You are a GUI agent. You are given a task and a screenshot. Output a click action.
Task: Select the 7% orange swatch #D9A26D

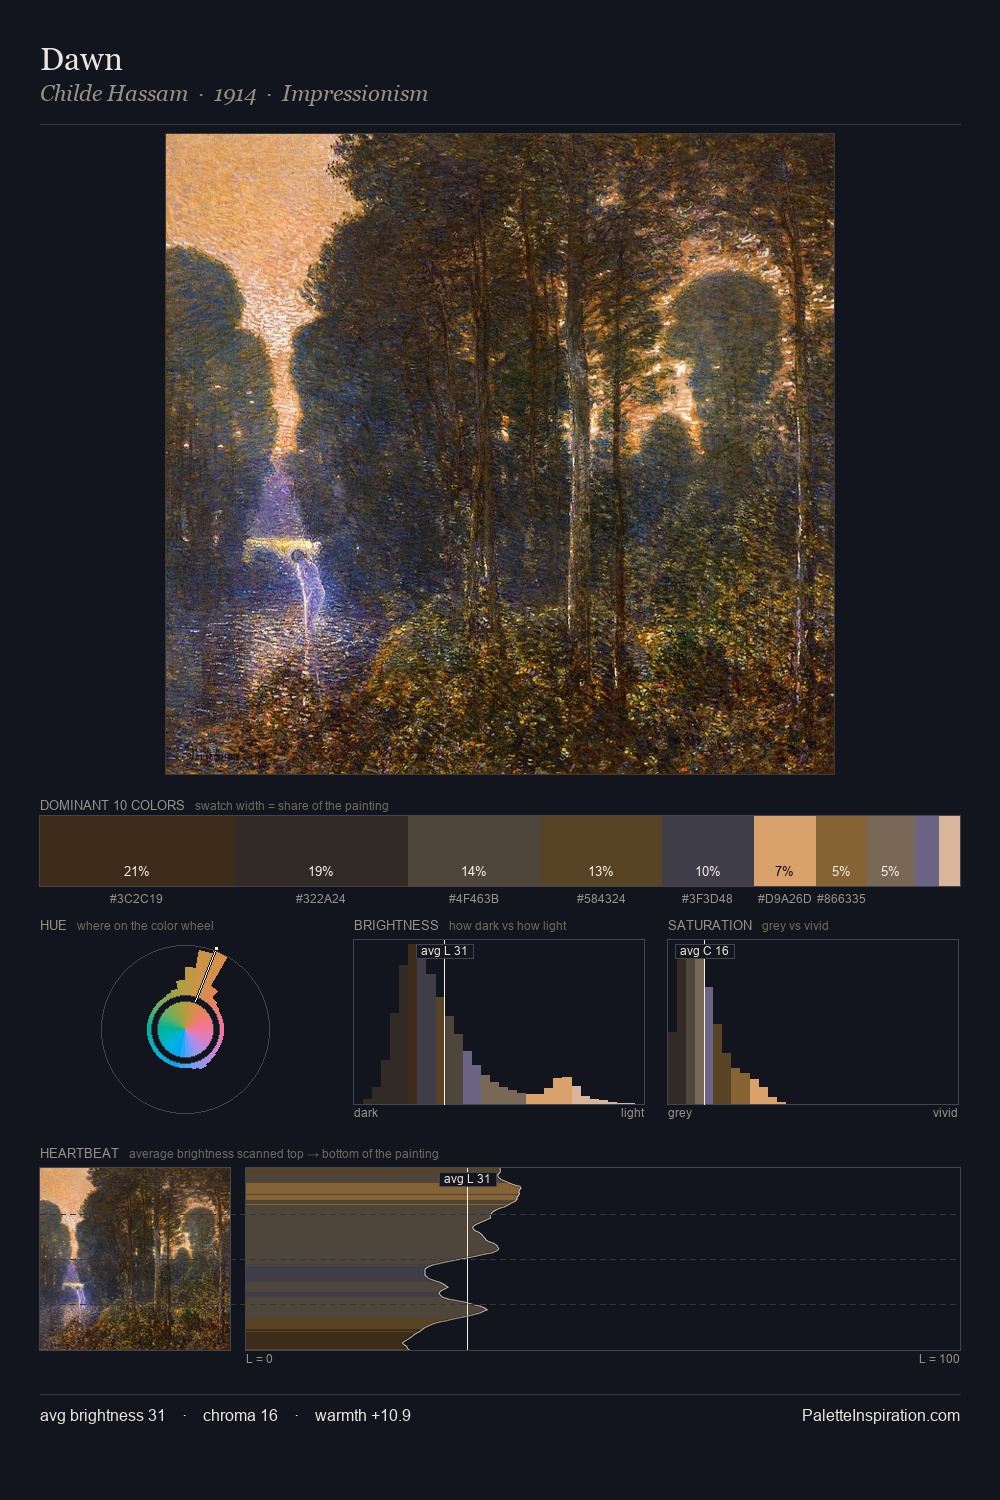tap(785, 851)
